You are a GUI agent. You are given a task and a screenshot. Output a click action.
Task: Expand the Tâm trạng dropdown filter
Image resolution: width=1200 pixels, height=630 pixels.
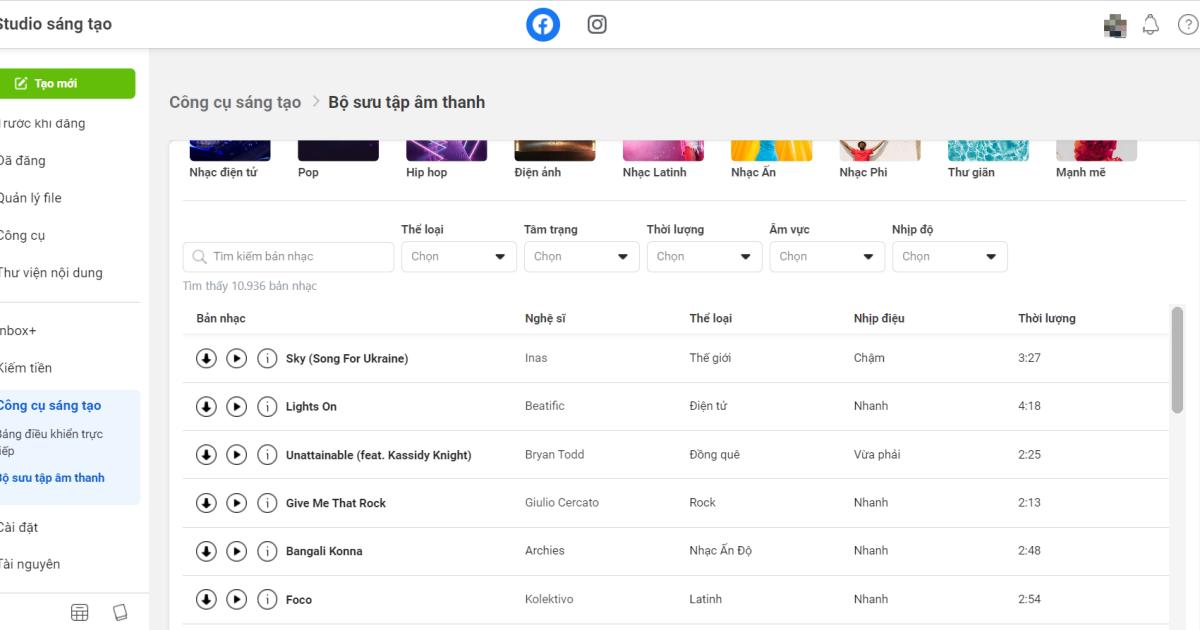tap(581, 257)
